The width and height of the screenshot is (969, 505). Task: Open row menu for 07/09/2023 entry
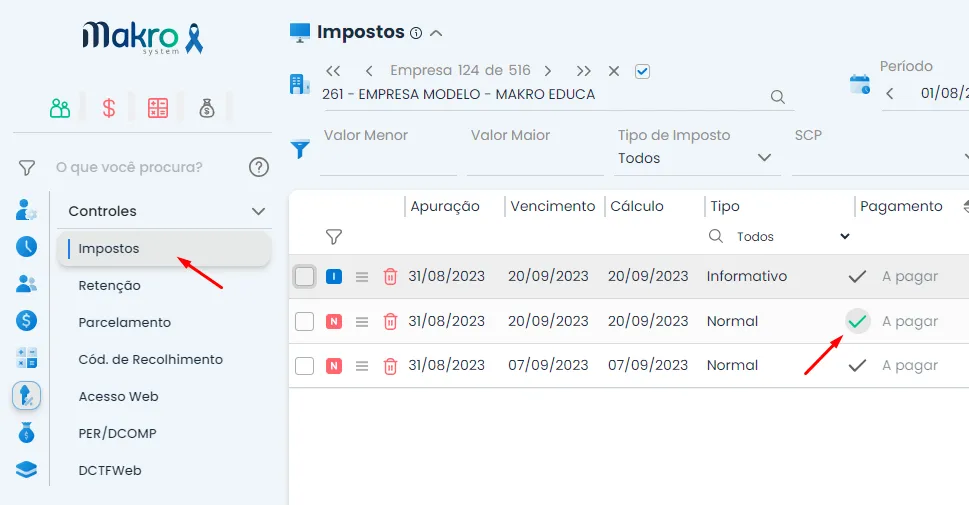pos(362,366)
